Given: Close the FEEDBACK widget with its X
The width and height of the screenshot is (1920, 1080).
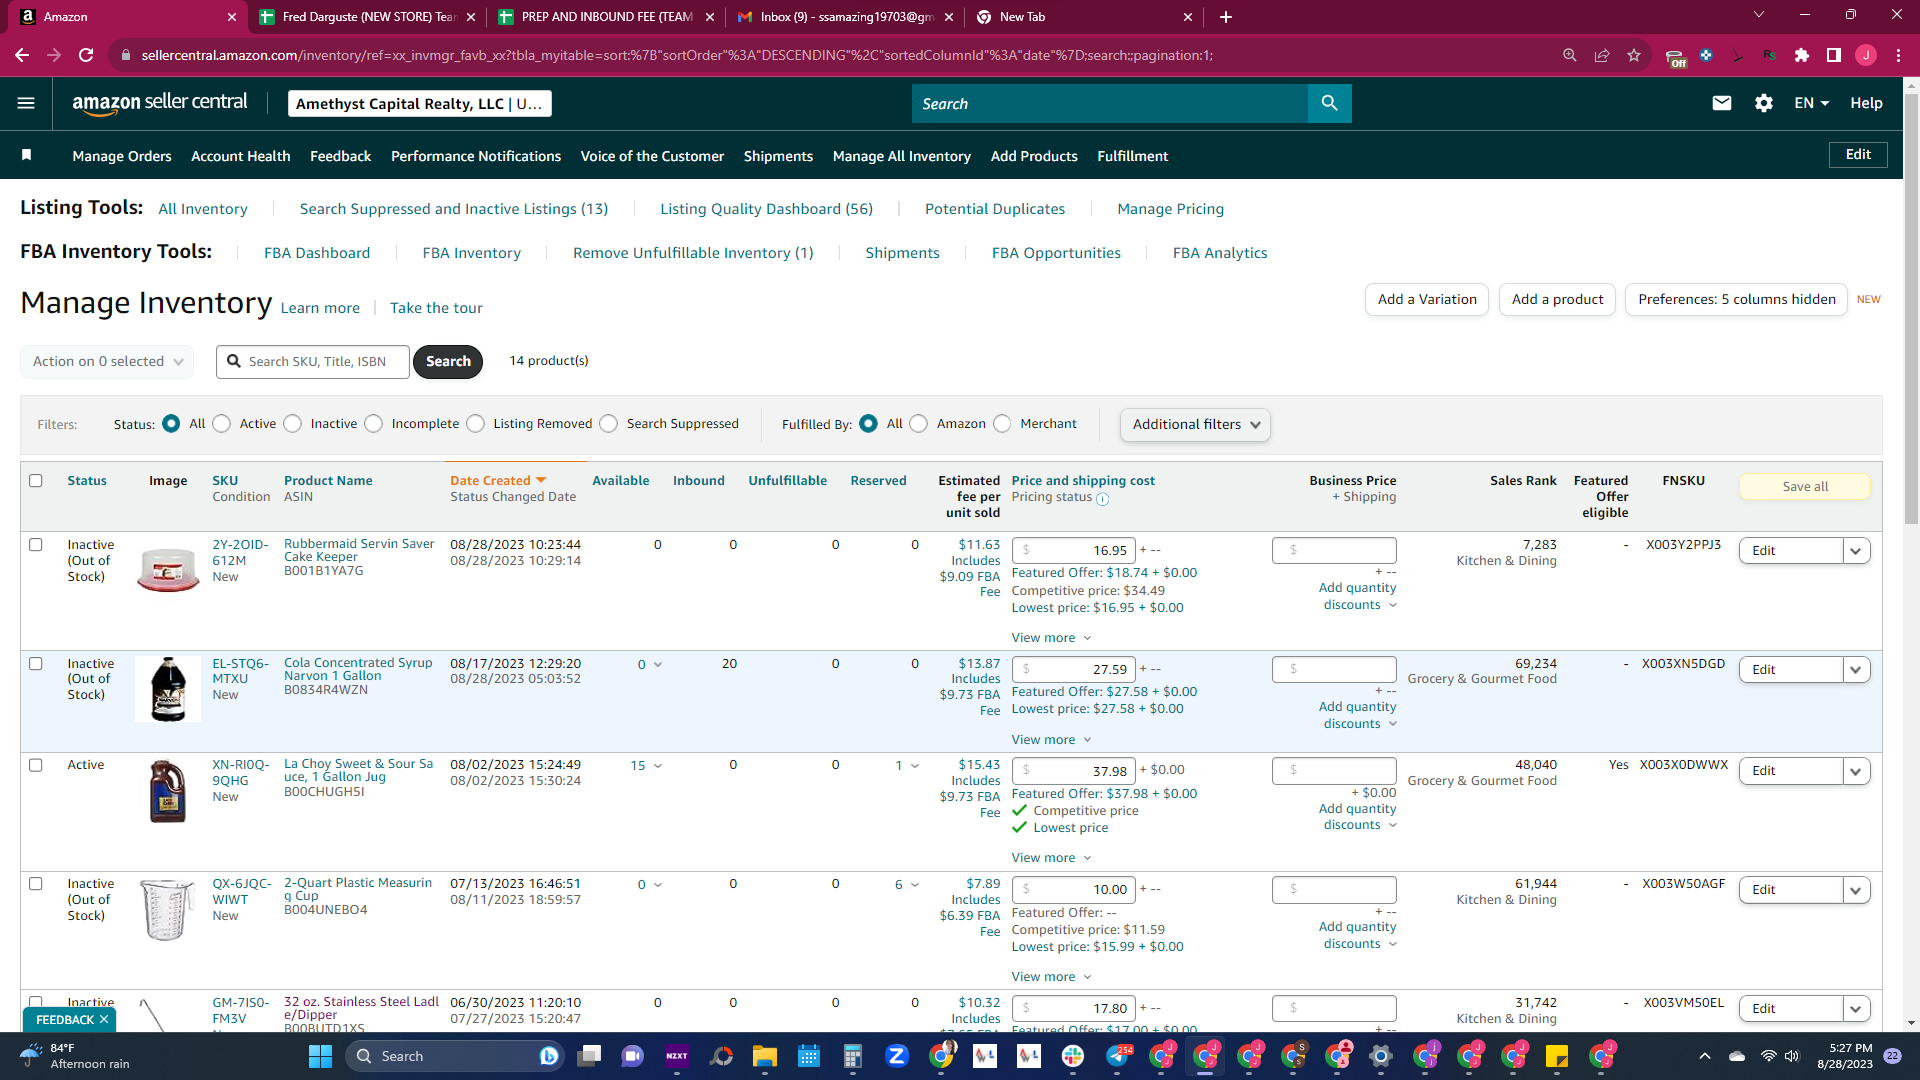Looking at the screenshot, I should 104,1020.
